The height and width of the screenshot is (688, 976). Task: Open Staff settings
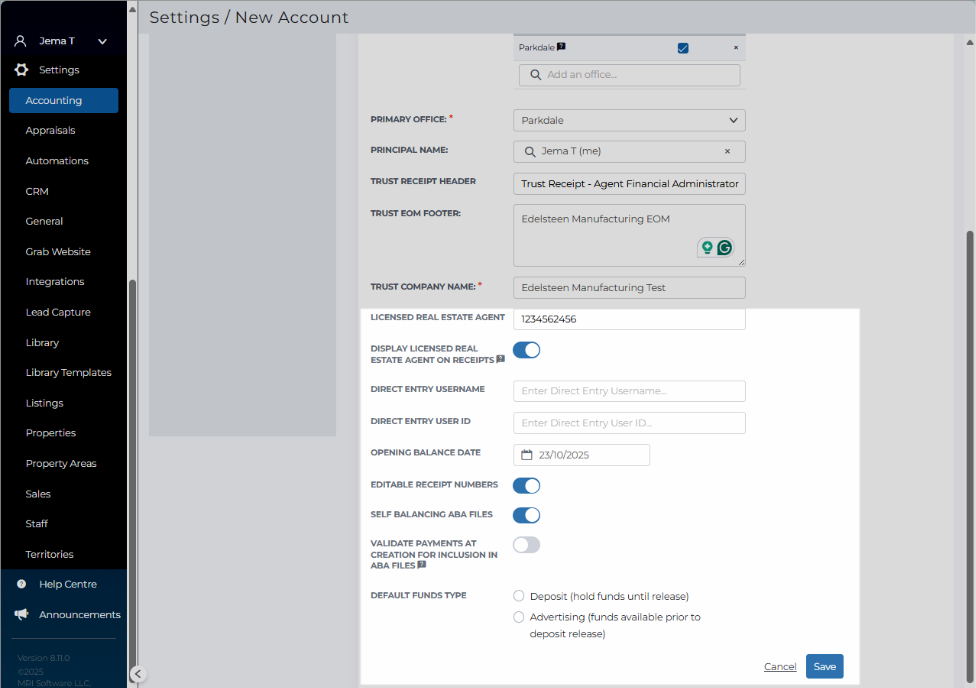37,524
